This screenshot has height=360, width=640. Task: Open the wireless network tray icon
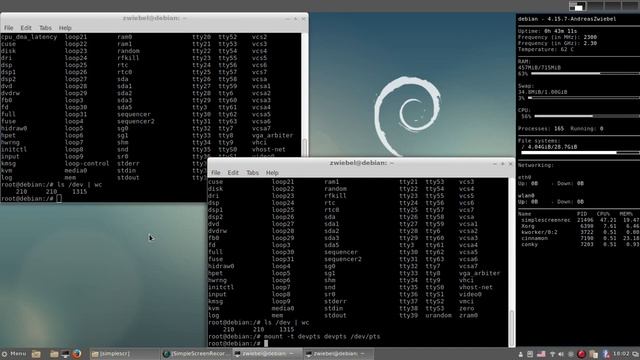tap(552, 354)
